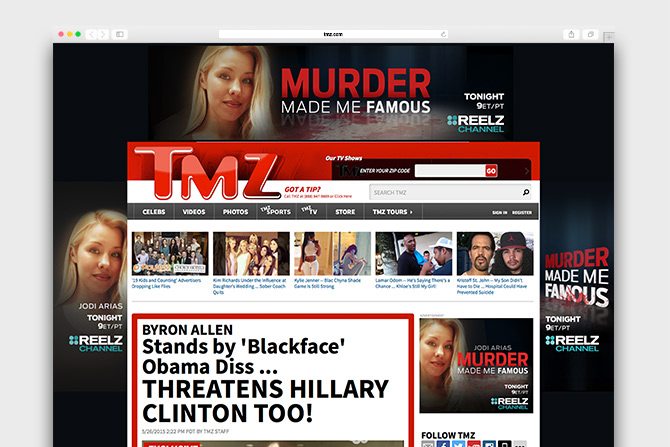The width and height of the screenshot is (670, 447).
Task: Open Byron Allen 'Blackface' headline story
Action: (265, 374)
